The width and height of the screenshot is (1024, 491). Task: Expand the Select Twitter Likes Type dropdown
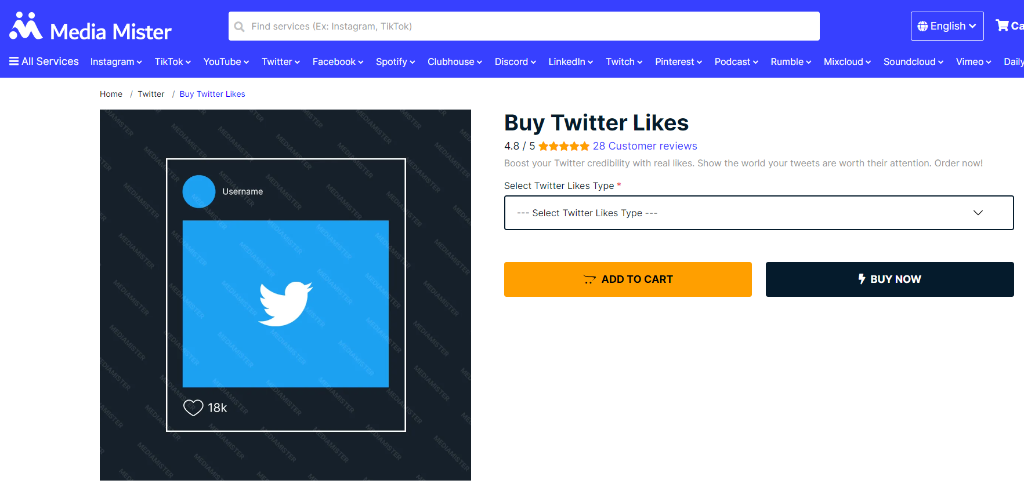point(758,213)
